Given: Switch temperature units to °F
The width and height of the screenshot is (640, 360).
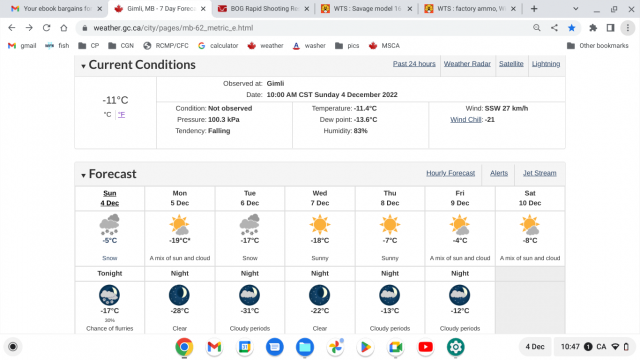Looking at the screenshot, I should (x=122, y=115).
